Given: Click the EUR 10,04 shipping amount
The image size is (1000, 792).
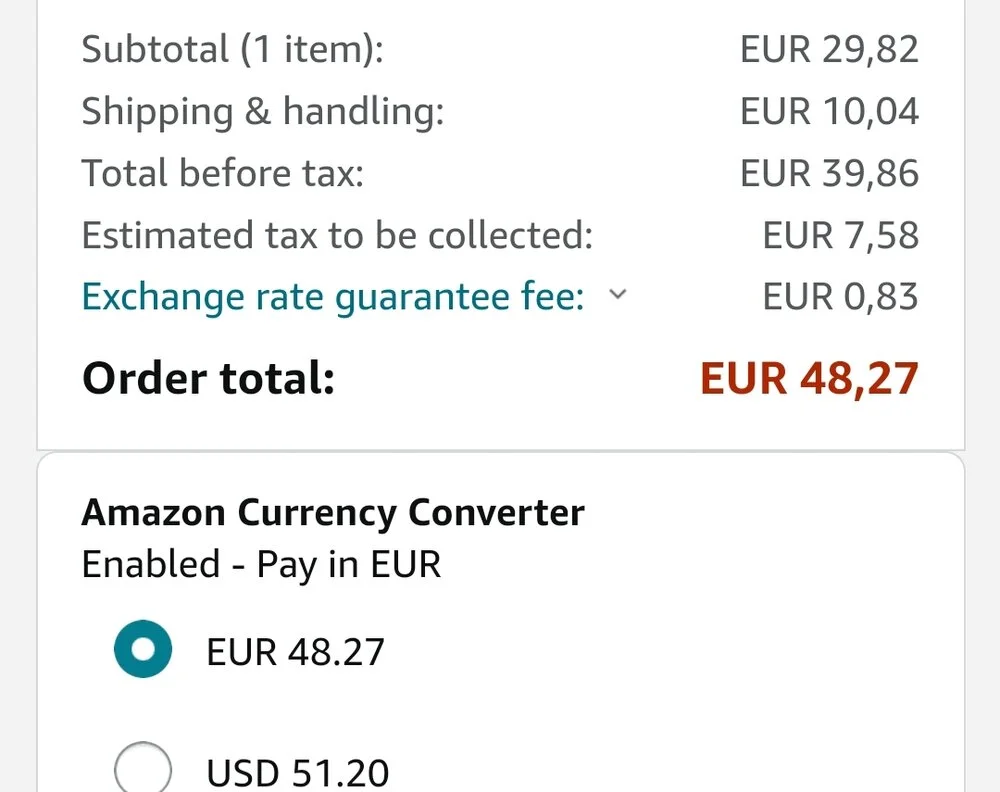Looking at the screenshot, I should coord(828,111).
